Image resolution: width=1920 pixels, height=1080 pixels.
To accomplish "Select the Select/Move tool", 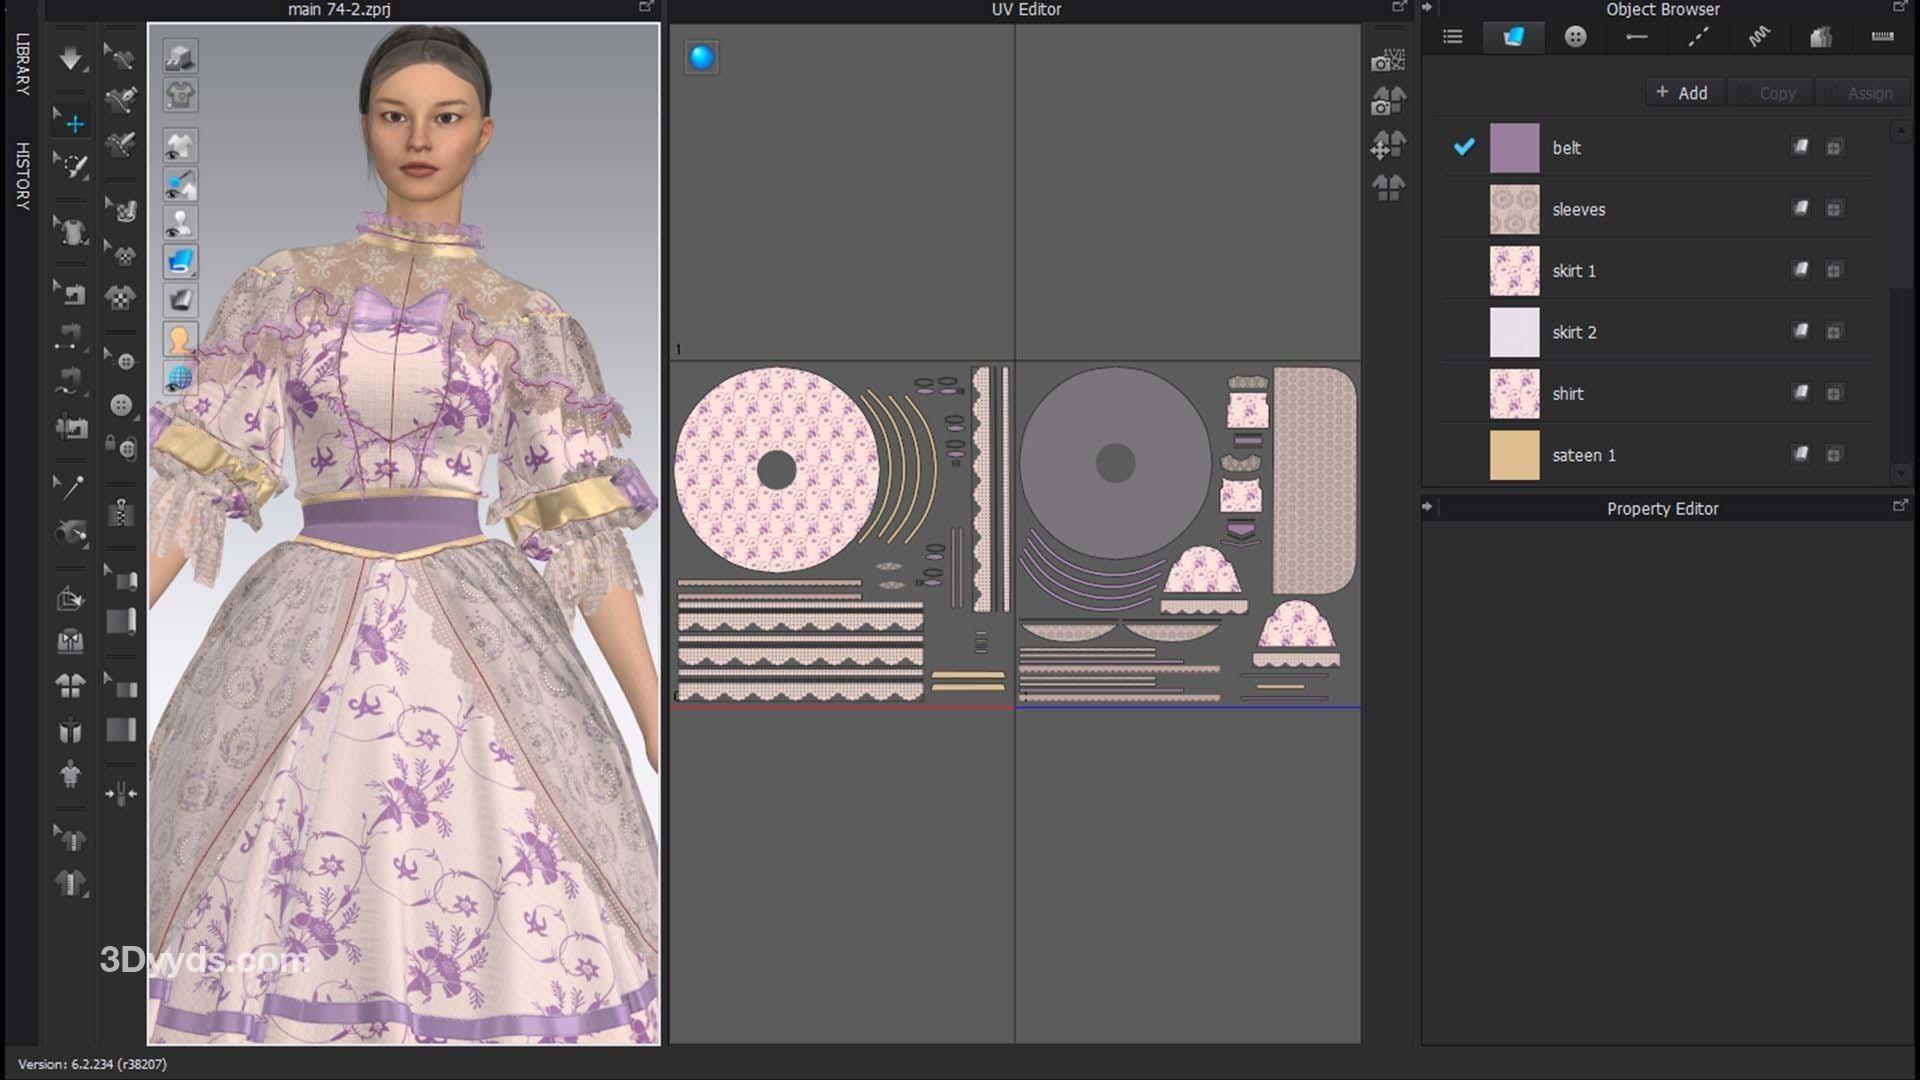I will (x=72, y=123).
